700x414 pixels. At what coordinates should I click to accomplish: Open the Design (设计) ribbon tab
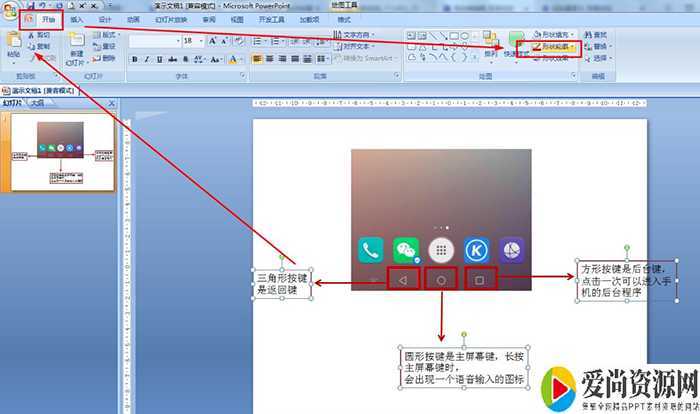(x=105, y=19)
